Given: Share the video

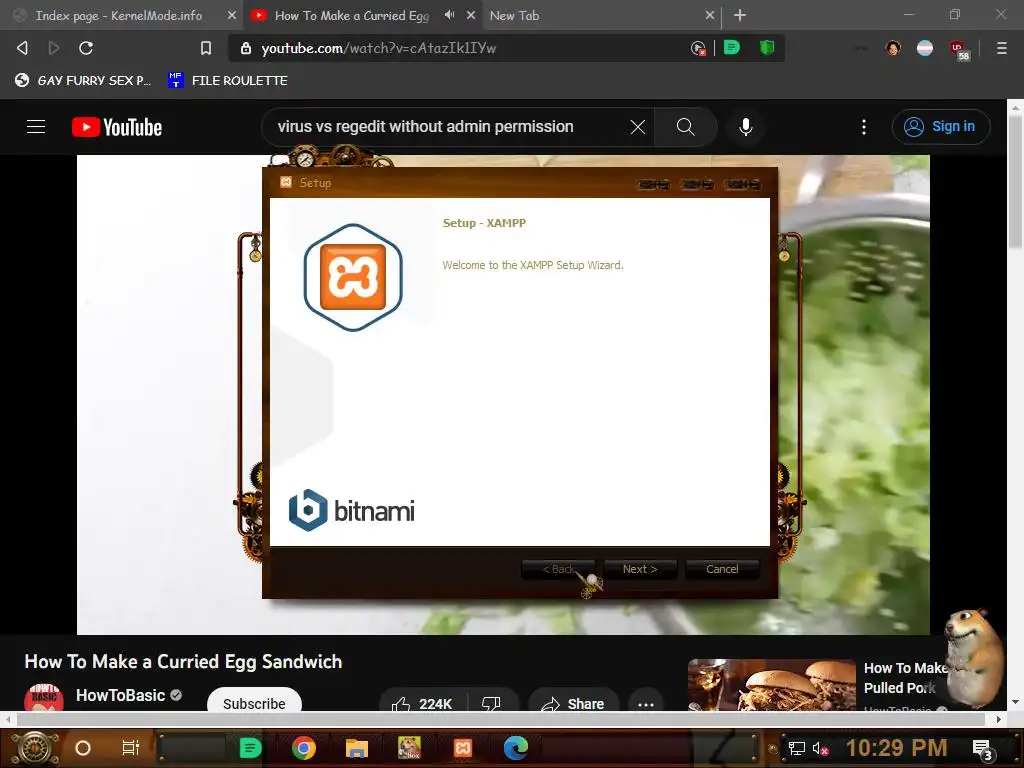Looking at the screenshot, I should pos(573,703).
